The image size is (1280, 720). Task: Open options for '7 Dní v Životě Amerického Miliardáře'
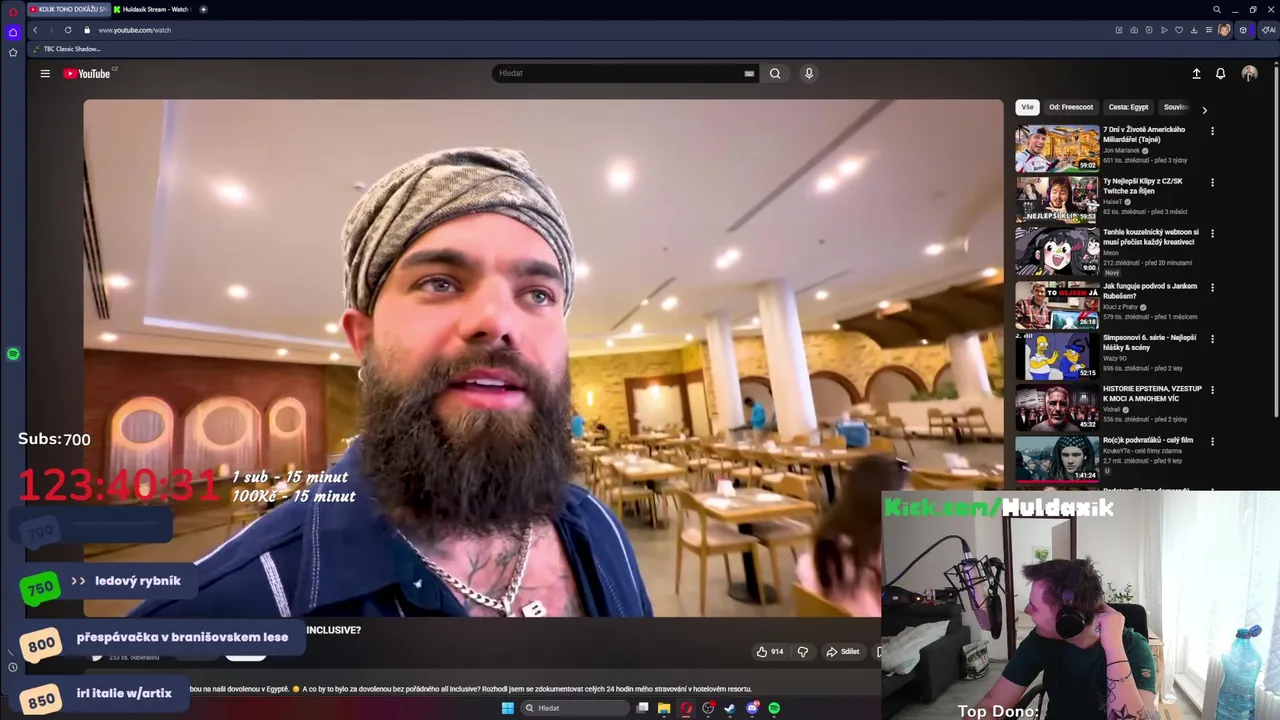click(x=1212, y=131)
